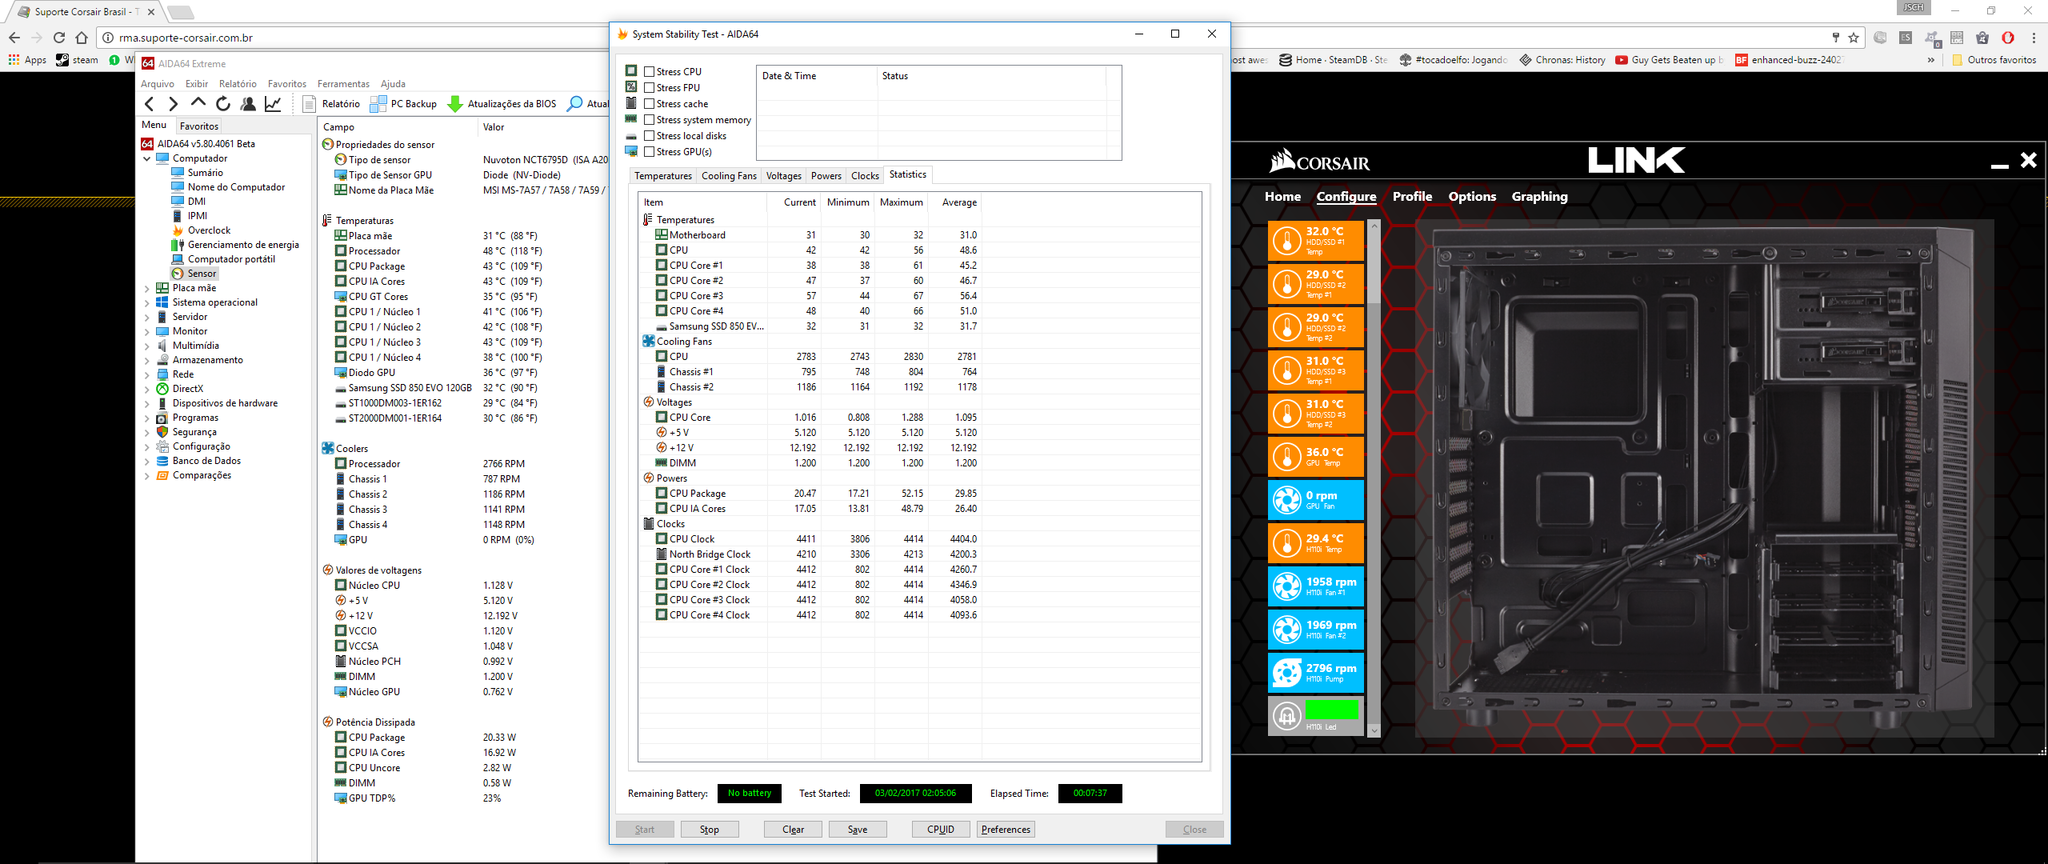Viewport: 2048px width, 864px height.
Task: Switch to Favoritos tab in AIDA64 sidebar
Action: click(199, 126)
